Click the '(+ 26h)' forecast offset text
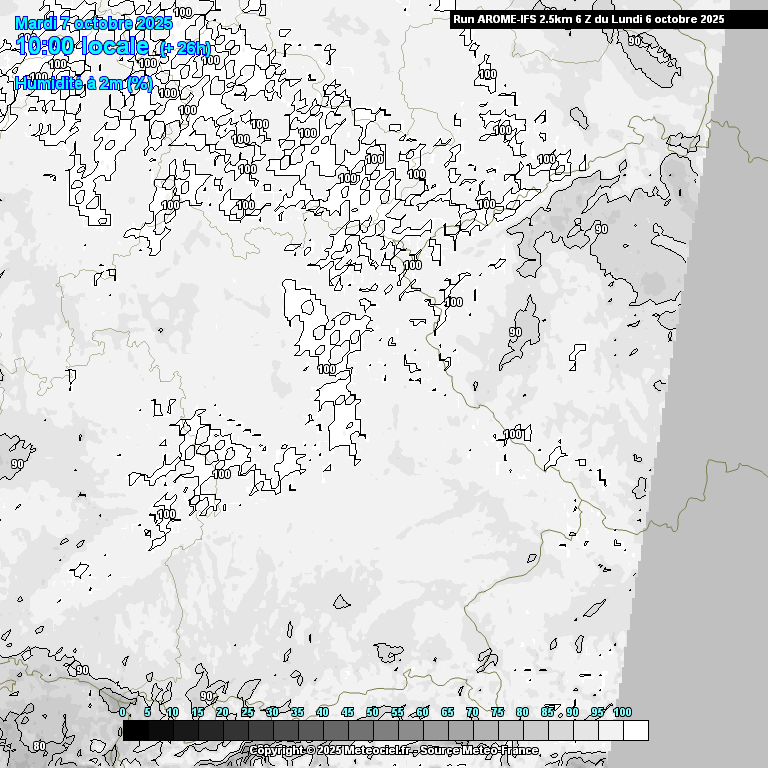The image size is (768, 768). tap(185, 49)
